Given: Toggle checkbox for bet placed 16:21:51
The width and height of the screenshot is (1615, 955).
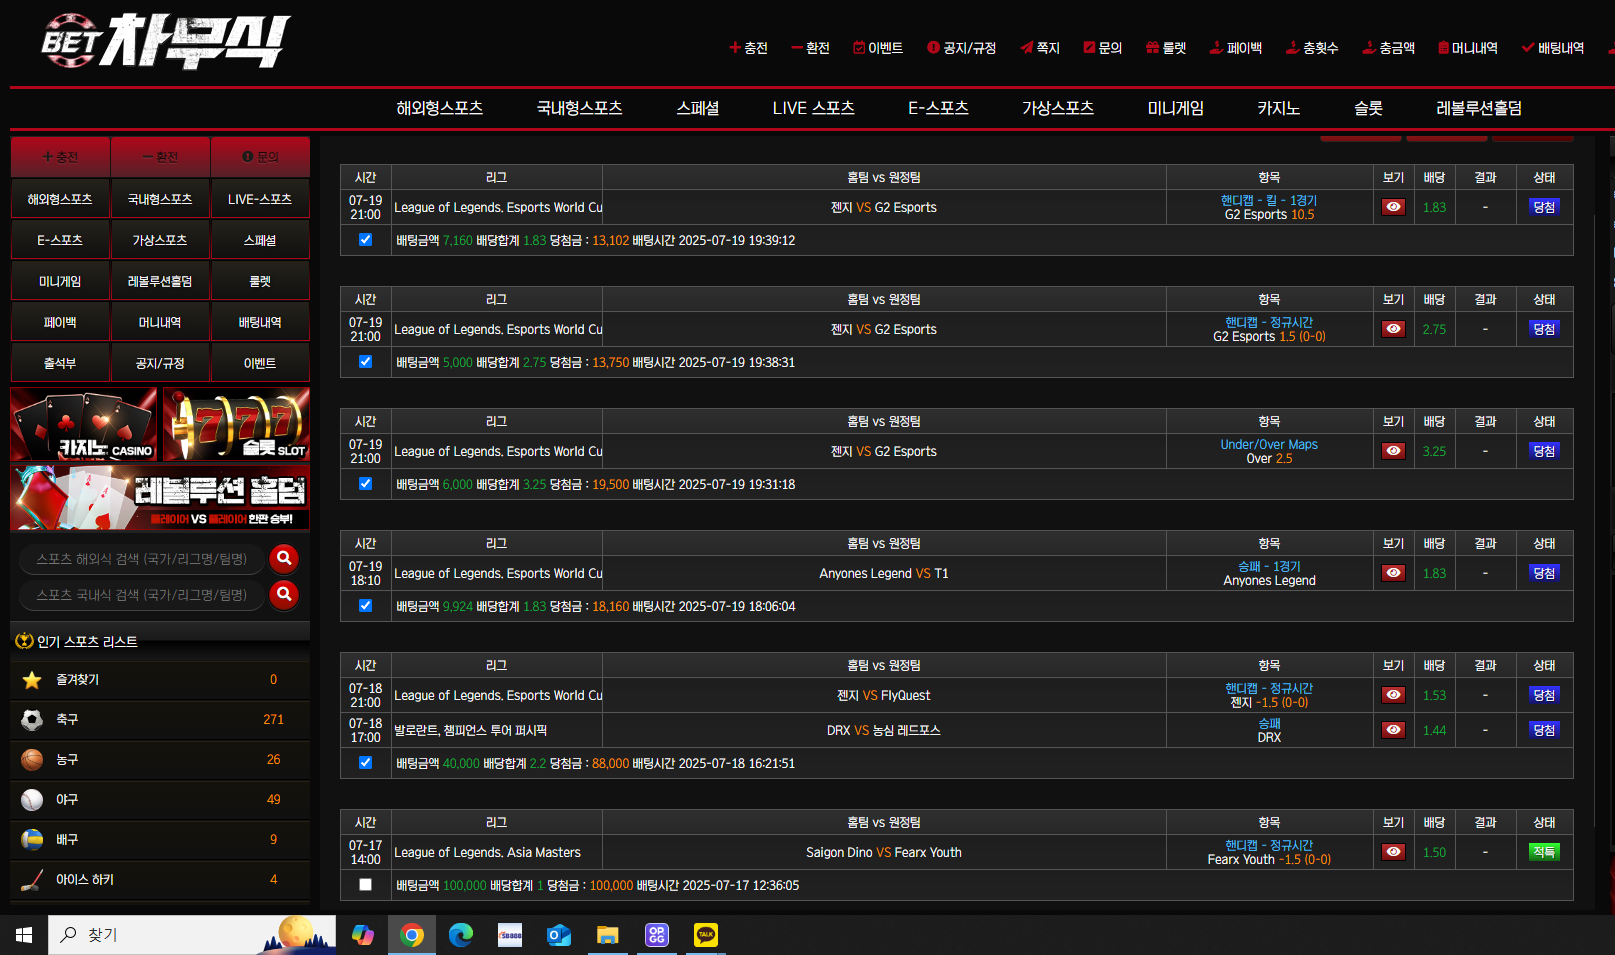Looking at the screenshot, I should pyautogui.click(x=365, y=763).
